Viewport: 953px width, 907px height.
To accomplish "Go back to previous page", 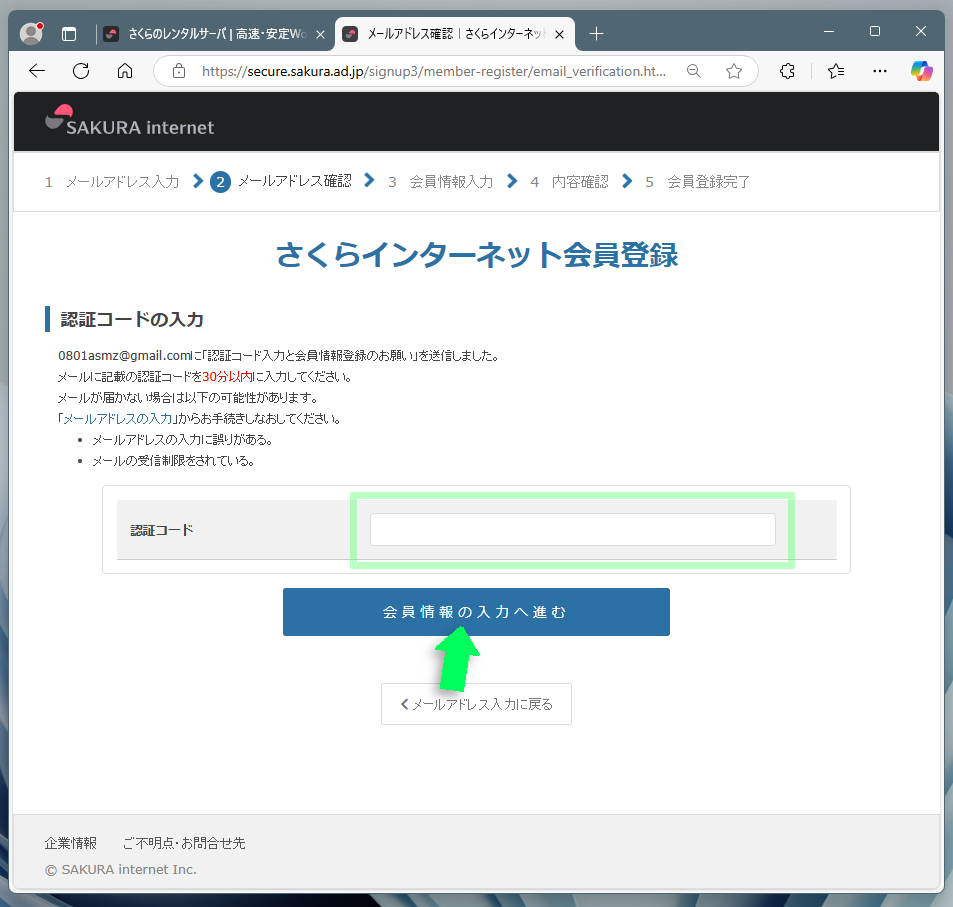I will pos(37,71).
